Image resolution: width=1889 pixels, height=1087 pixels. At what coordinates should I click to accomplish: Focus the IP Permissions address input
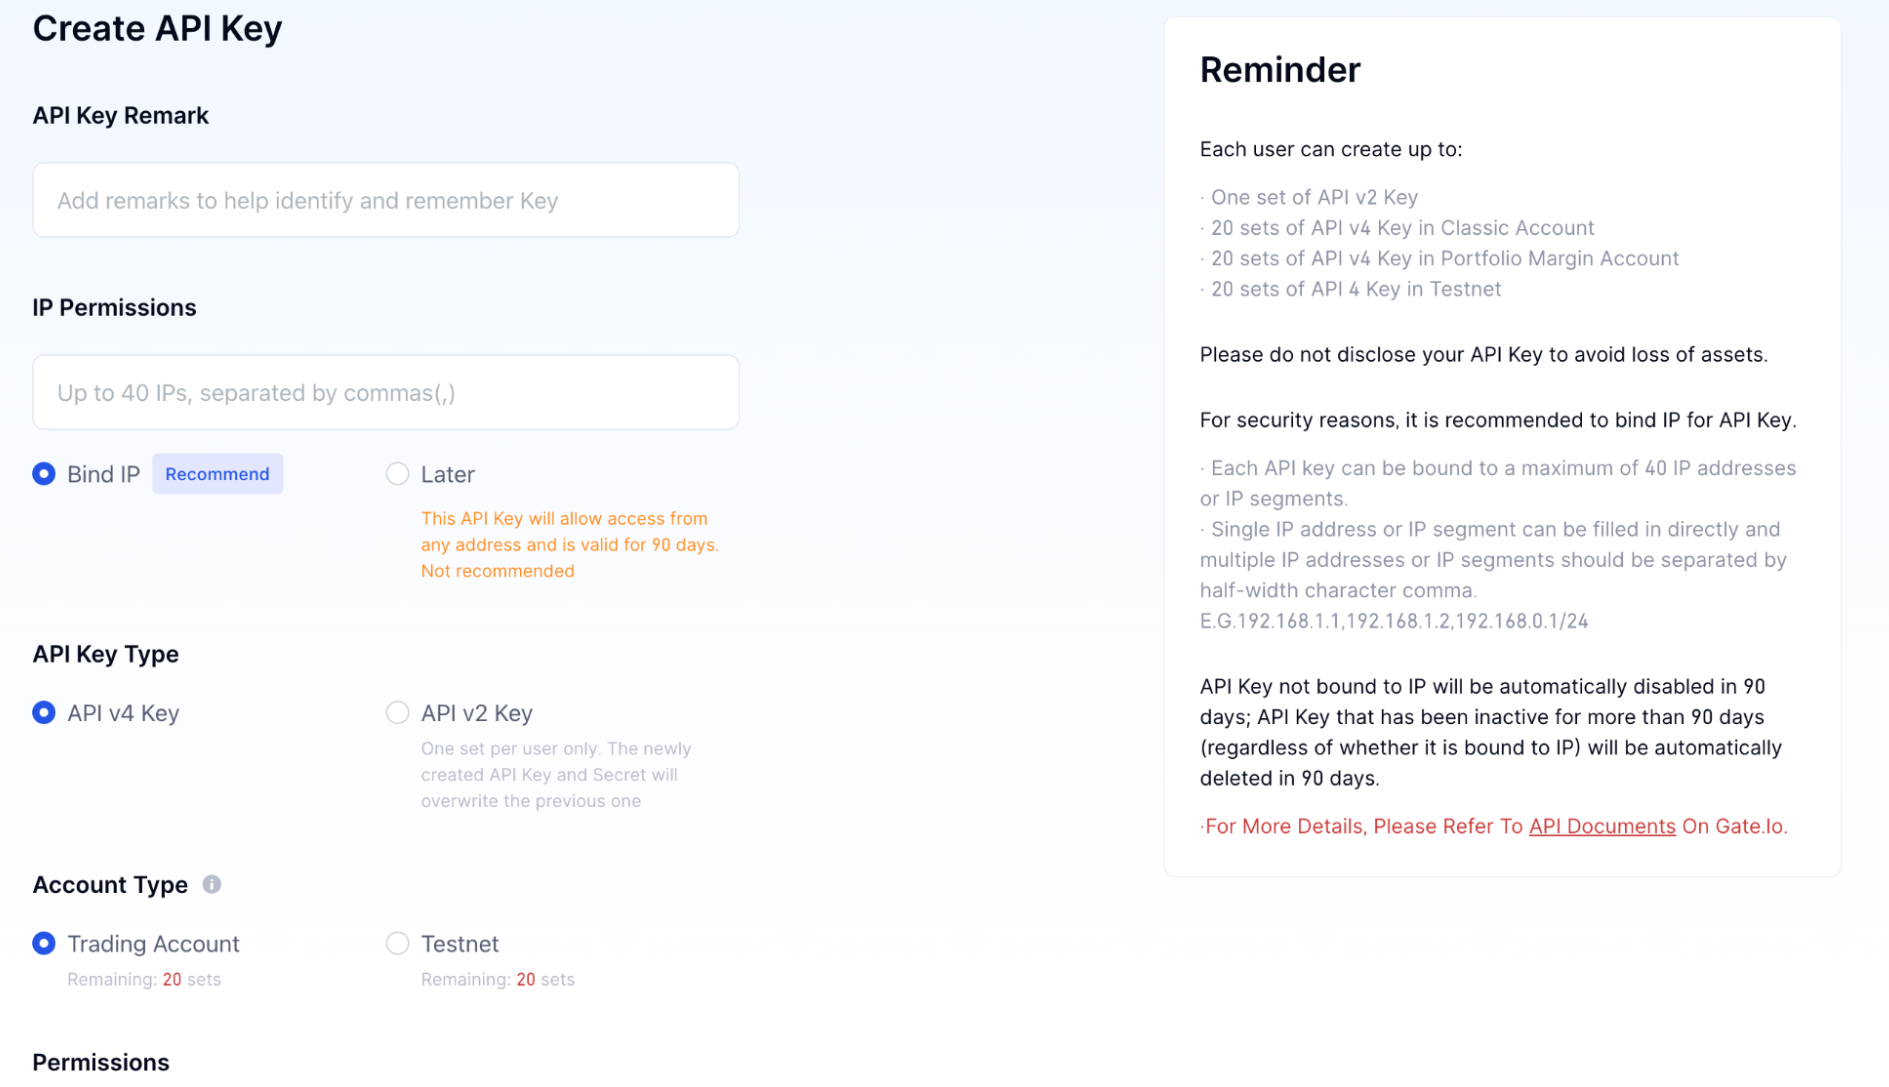pyautogui.click(x=385, y=392)
